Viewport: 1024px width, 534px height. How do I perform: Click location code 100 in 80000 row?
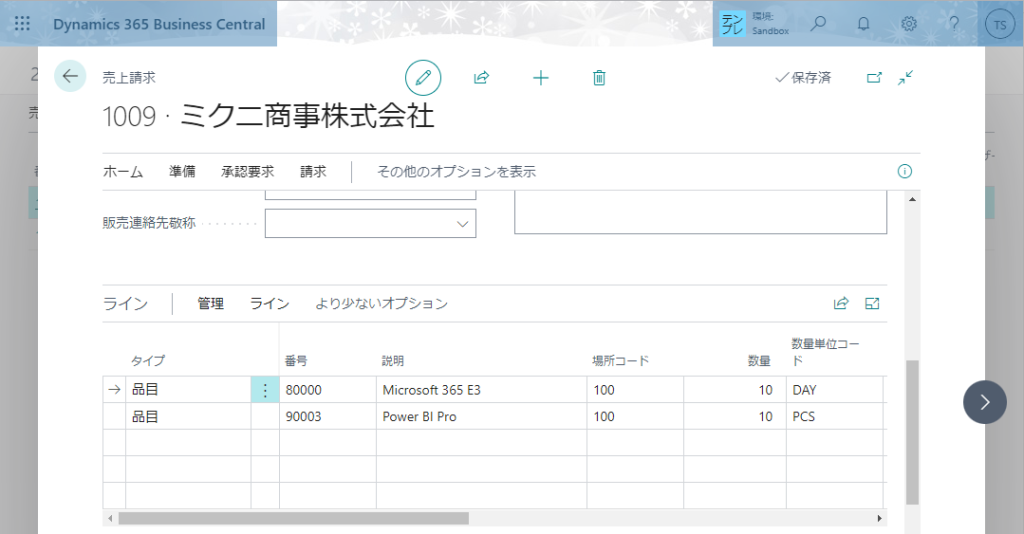(635, 390)
